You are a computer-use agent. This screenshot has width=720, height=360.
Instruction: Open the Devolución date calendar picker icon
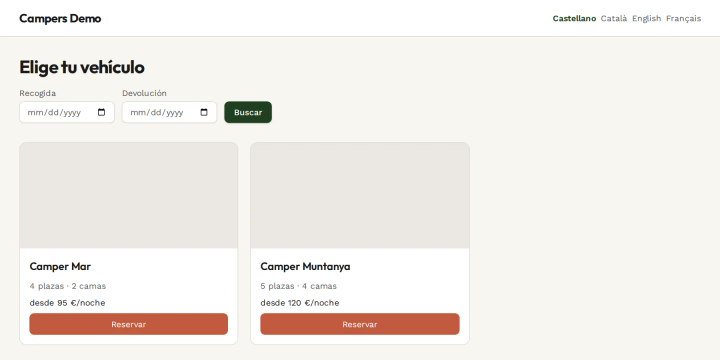point(204,112)
